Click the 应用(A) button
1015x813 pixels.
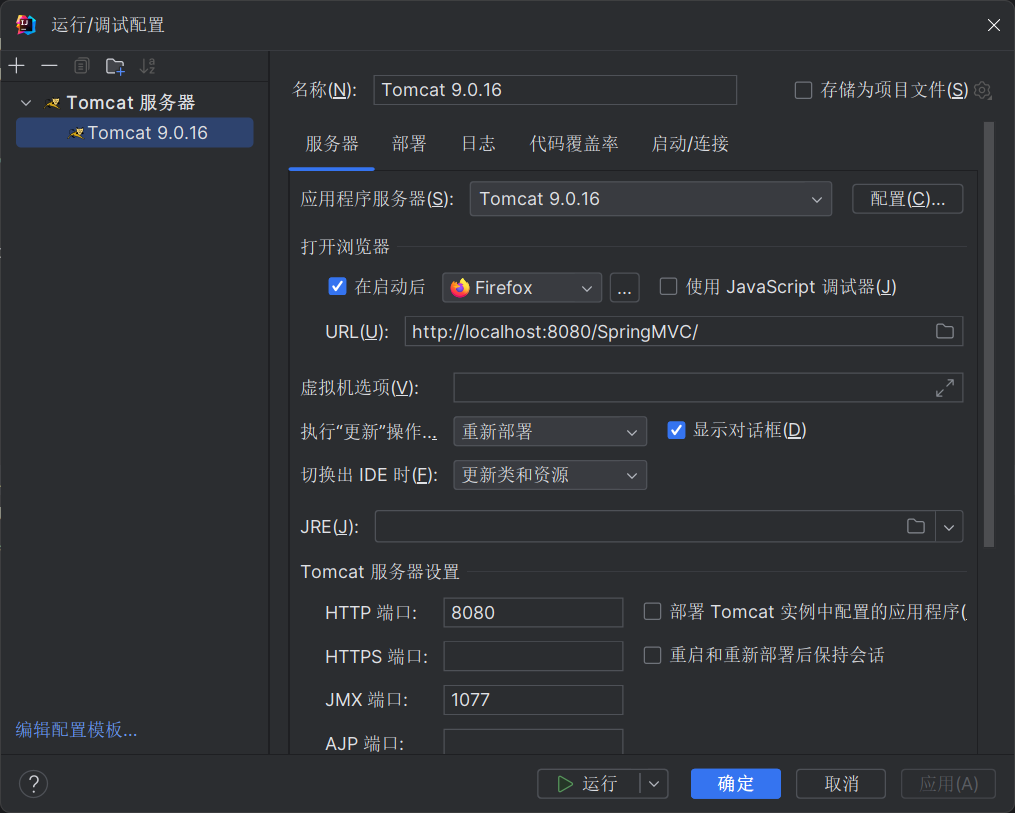coord(948,784)
